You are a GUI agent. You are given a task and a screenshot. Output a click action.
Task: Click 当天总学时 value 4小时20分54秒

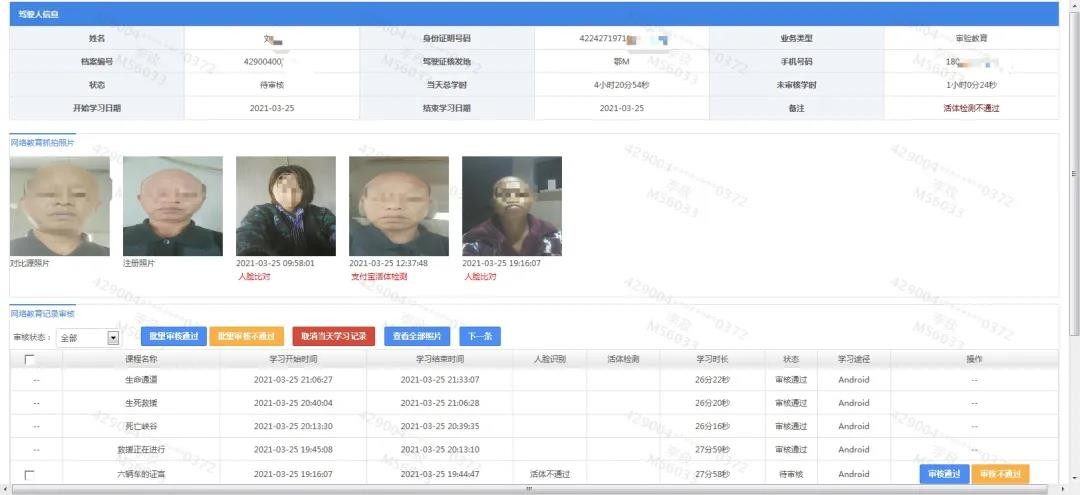tap(621, 85)
